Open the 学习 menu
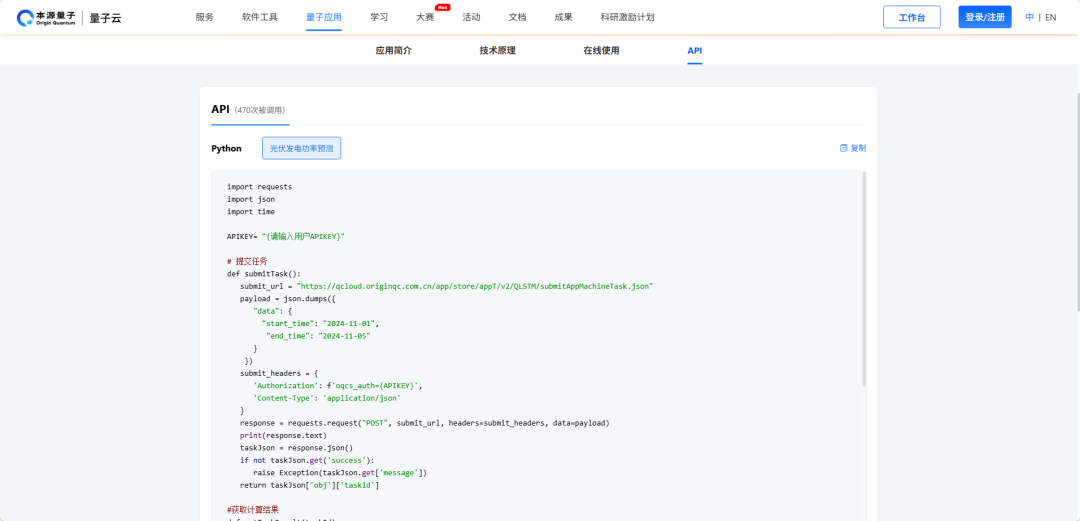The height and width of the screenshot is (521, 1080). point(379,17)
